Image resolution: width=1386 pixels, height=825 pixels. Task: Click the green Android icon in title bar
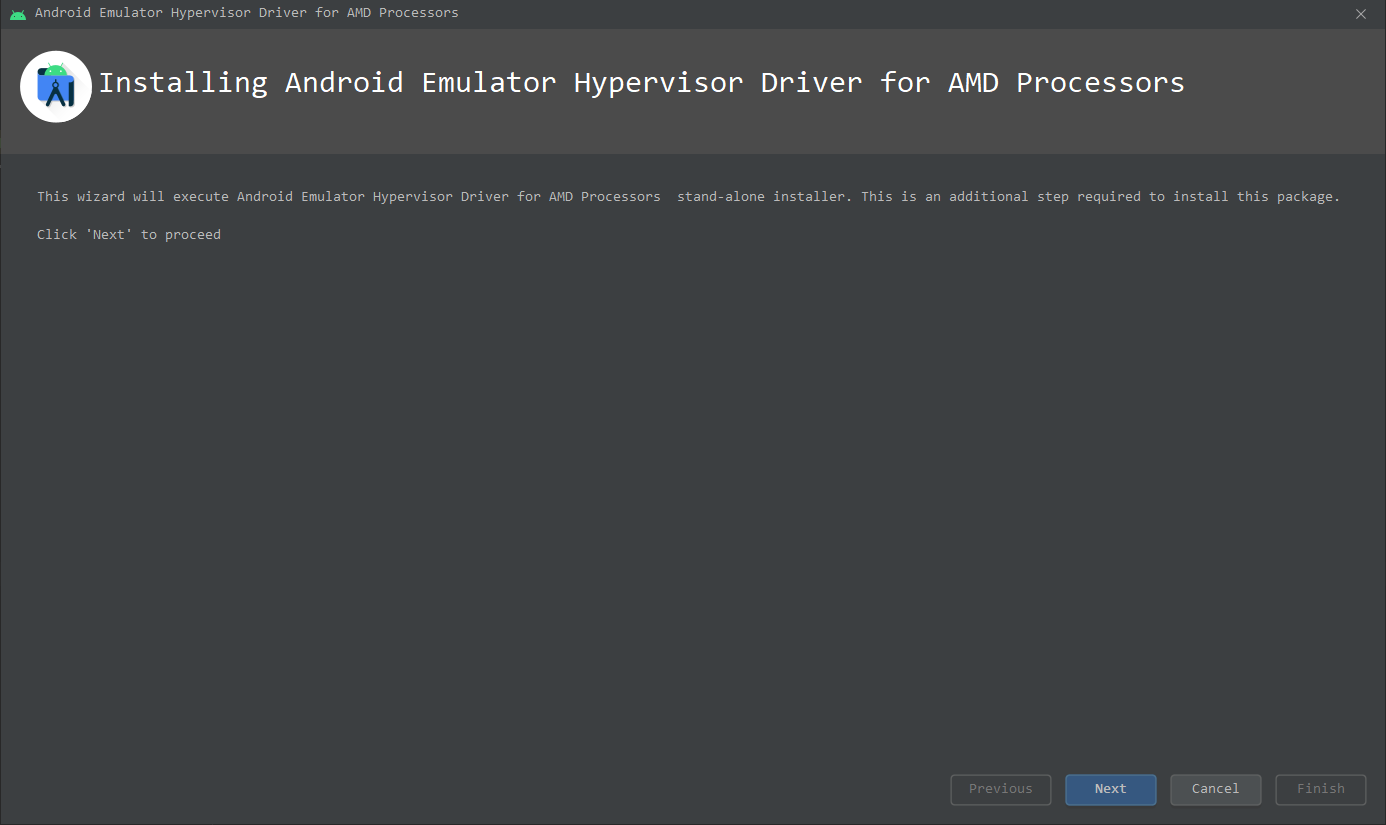pyautogui.click(x=18, y=14)
